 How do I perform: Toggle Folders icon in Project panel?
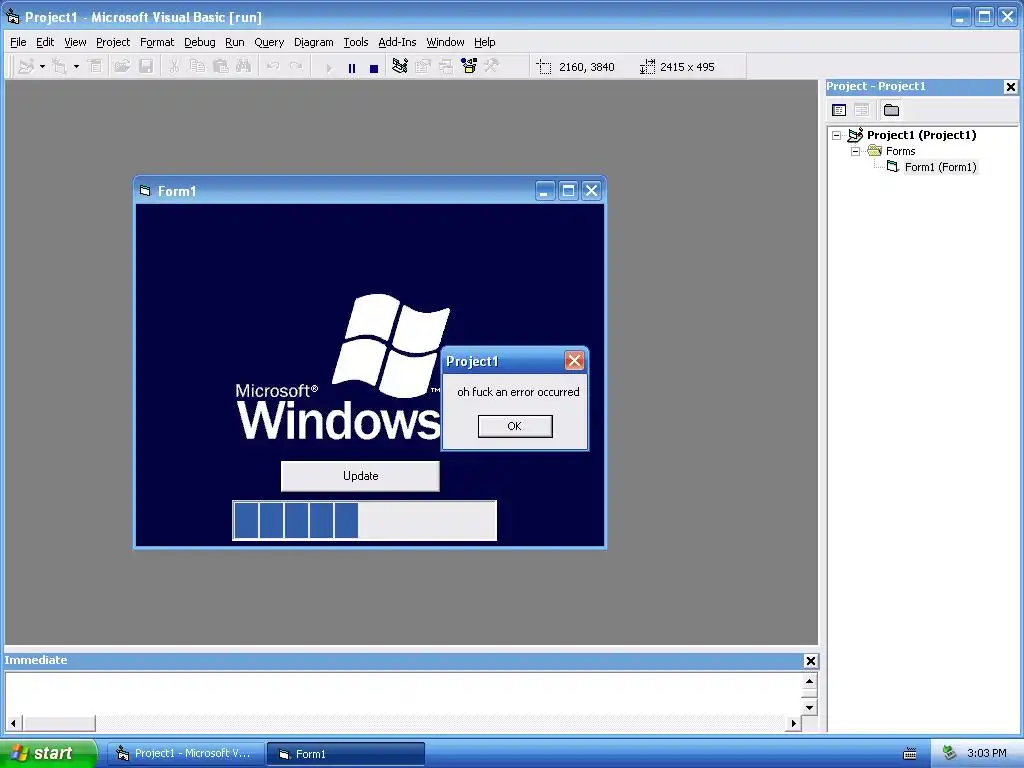pyautogui.click(x=891, y=110)
